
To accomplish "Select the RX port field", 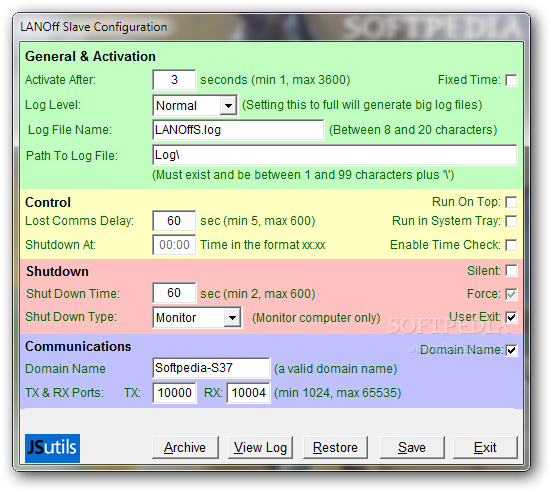I will 248,393.
